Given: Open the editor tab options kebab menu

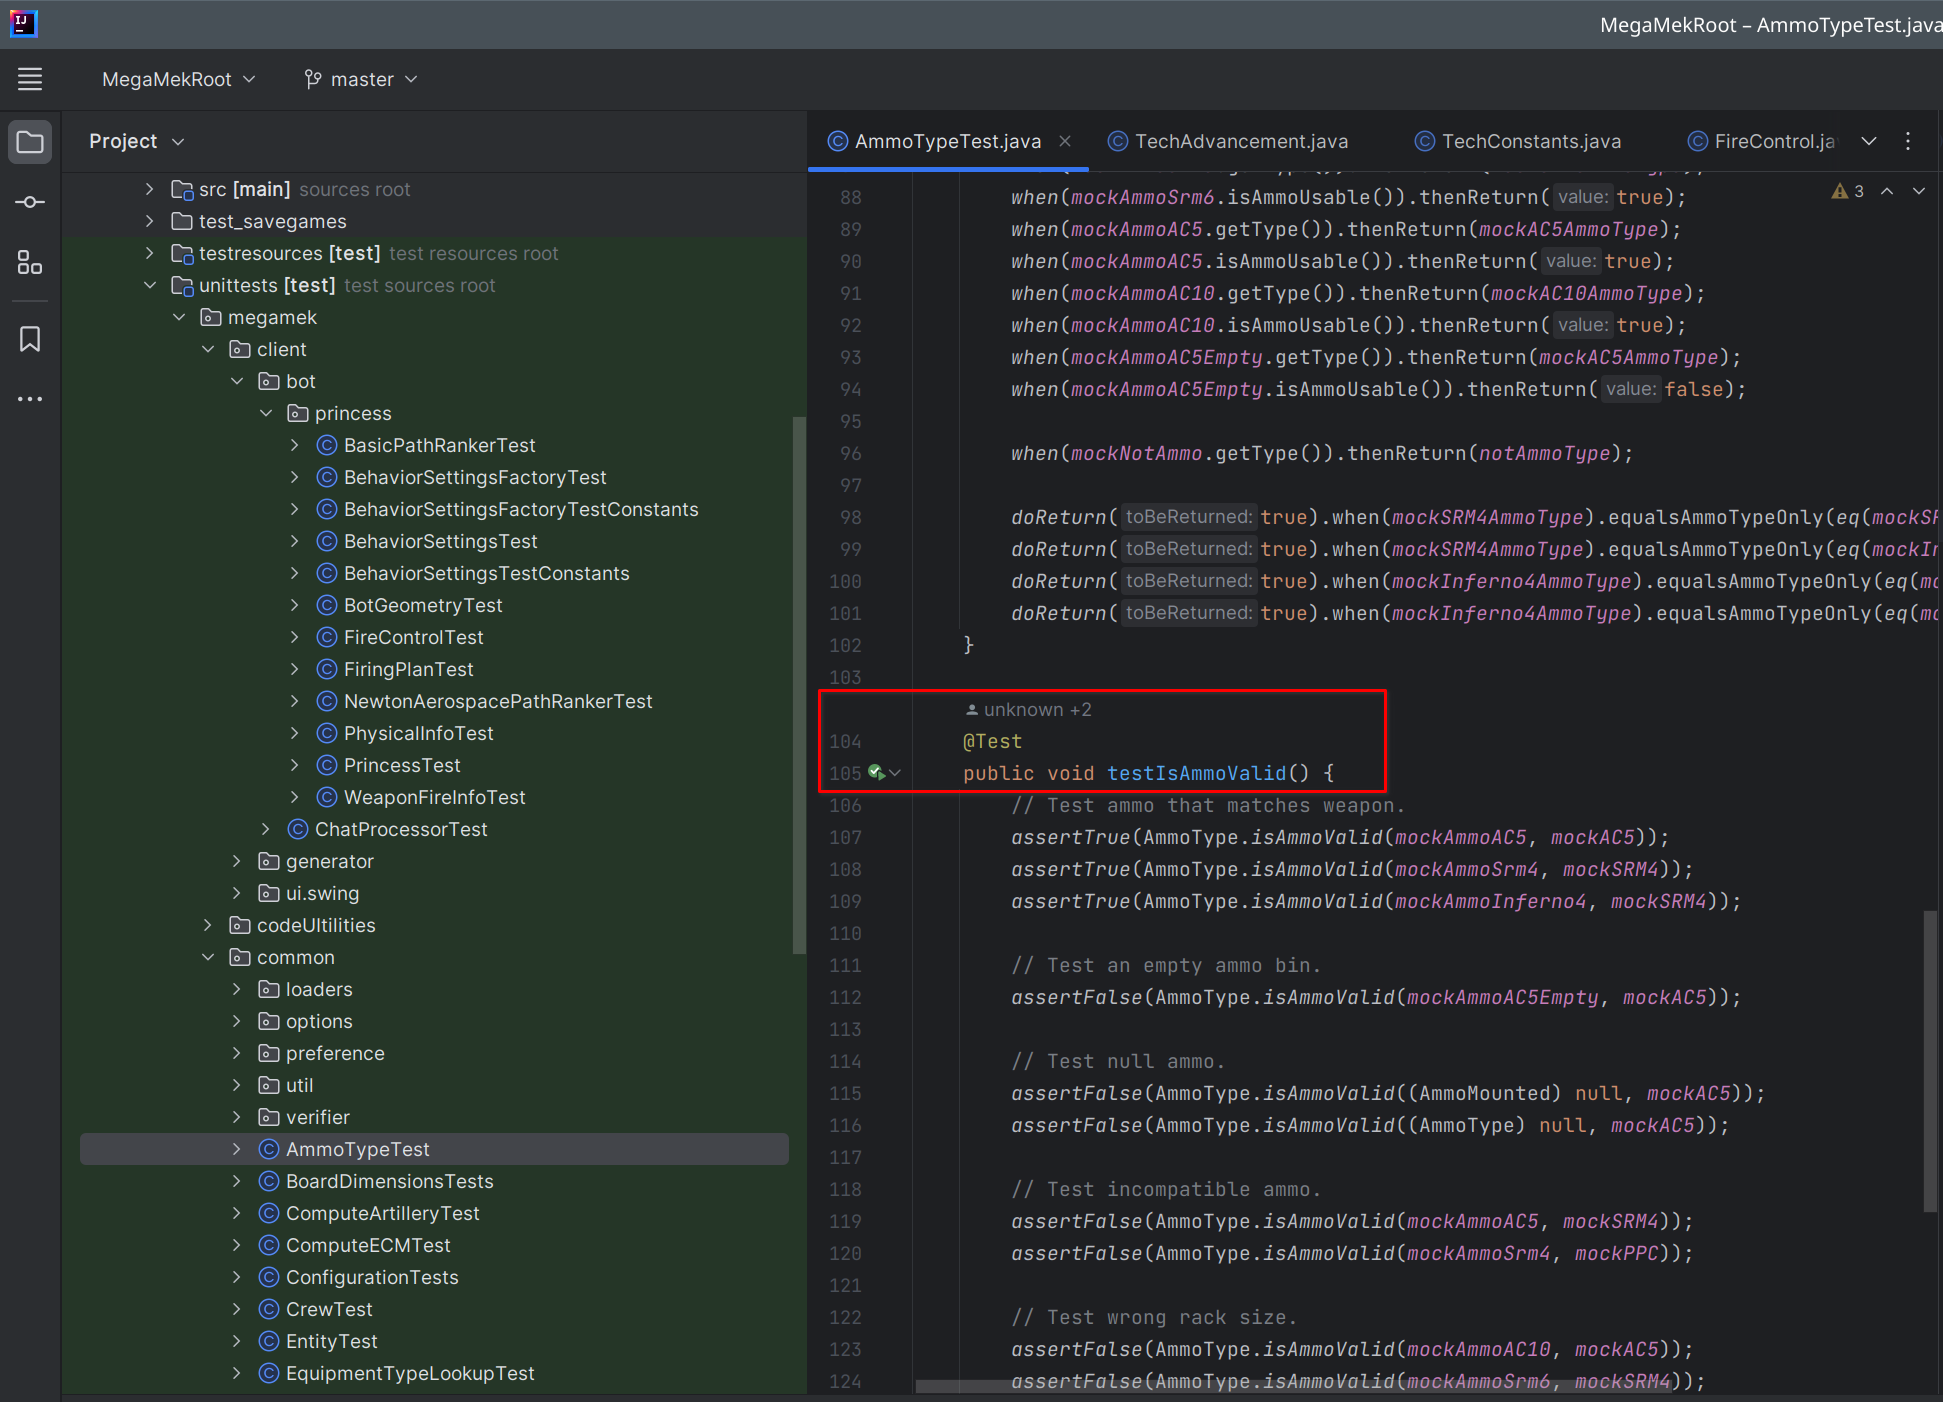Looking at the screenshot, I should point(1908,141).
